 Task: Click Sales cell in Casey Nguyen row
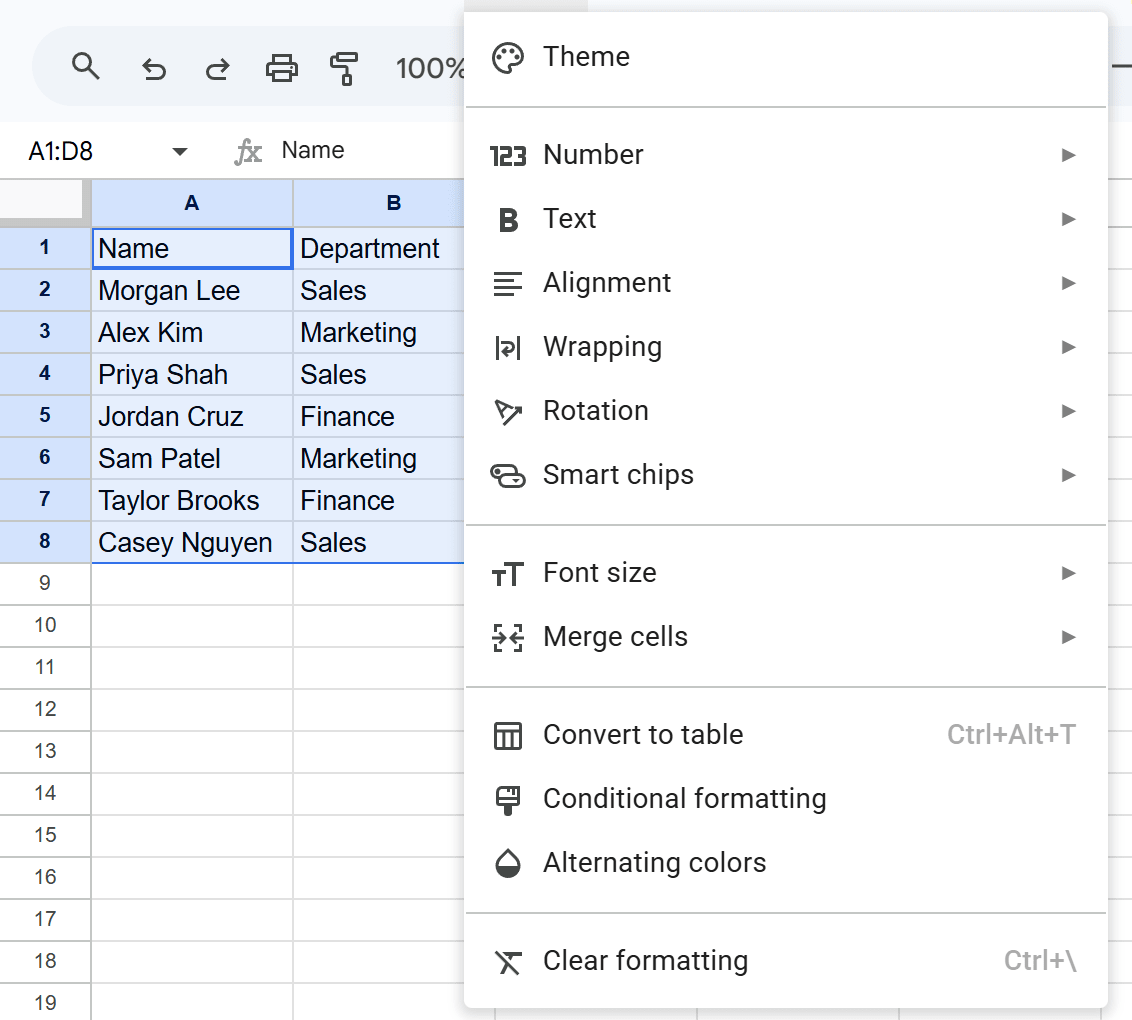[378, 542]
